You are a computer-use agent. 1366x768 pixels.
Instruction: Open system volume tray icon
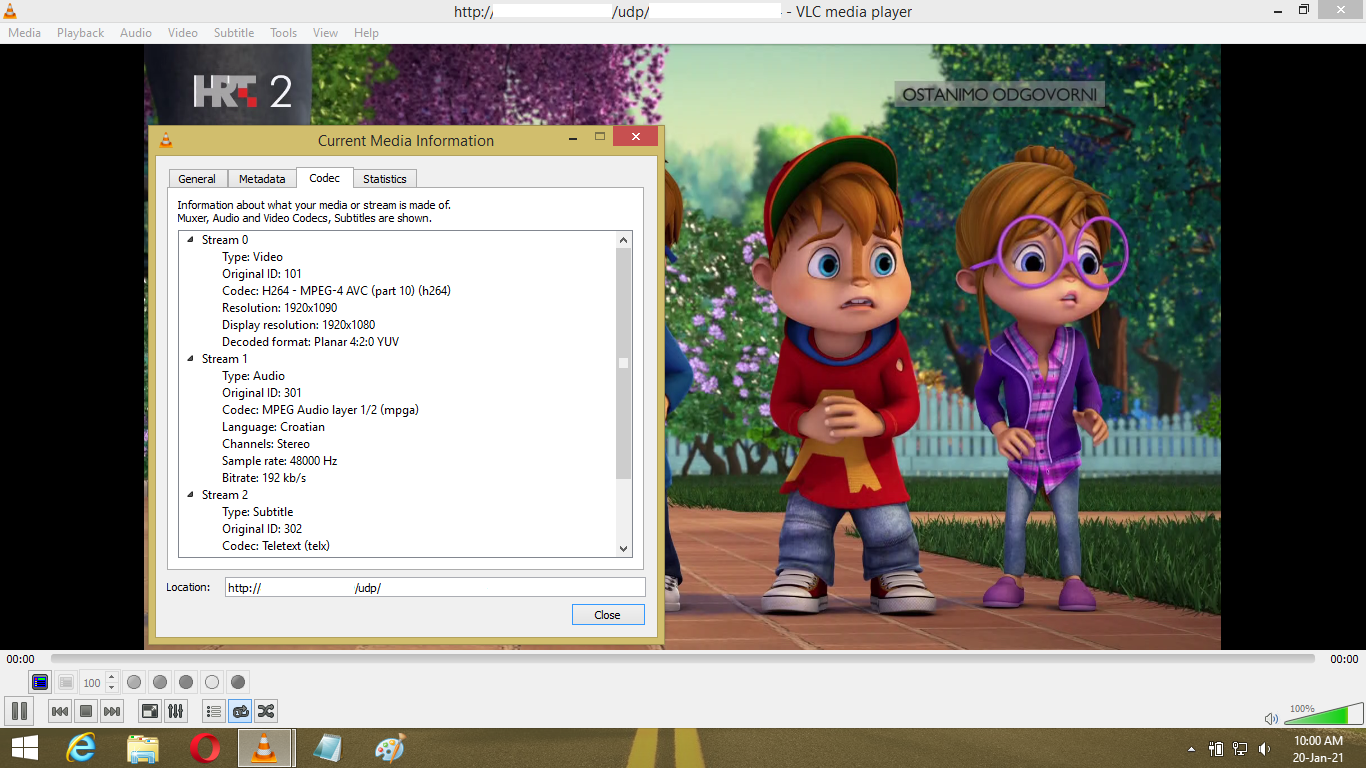1264,748
